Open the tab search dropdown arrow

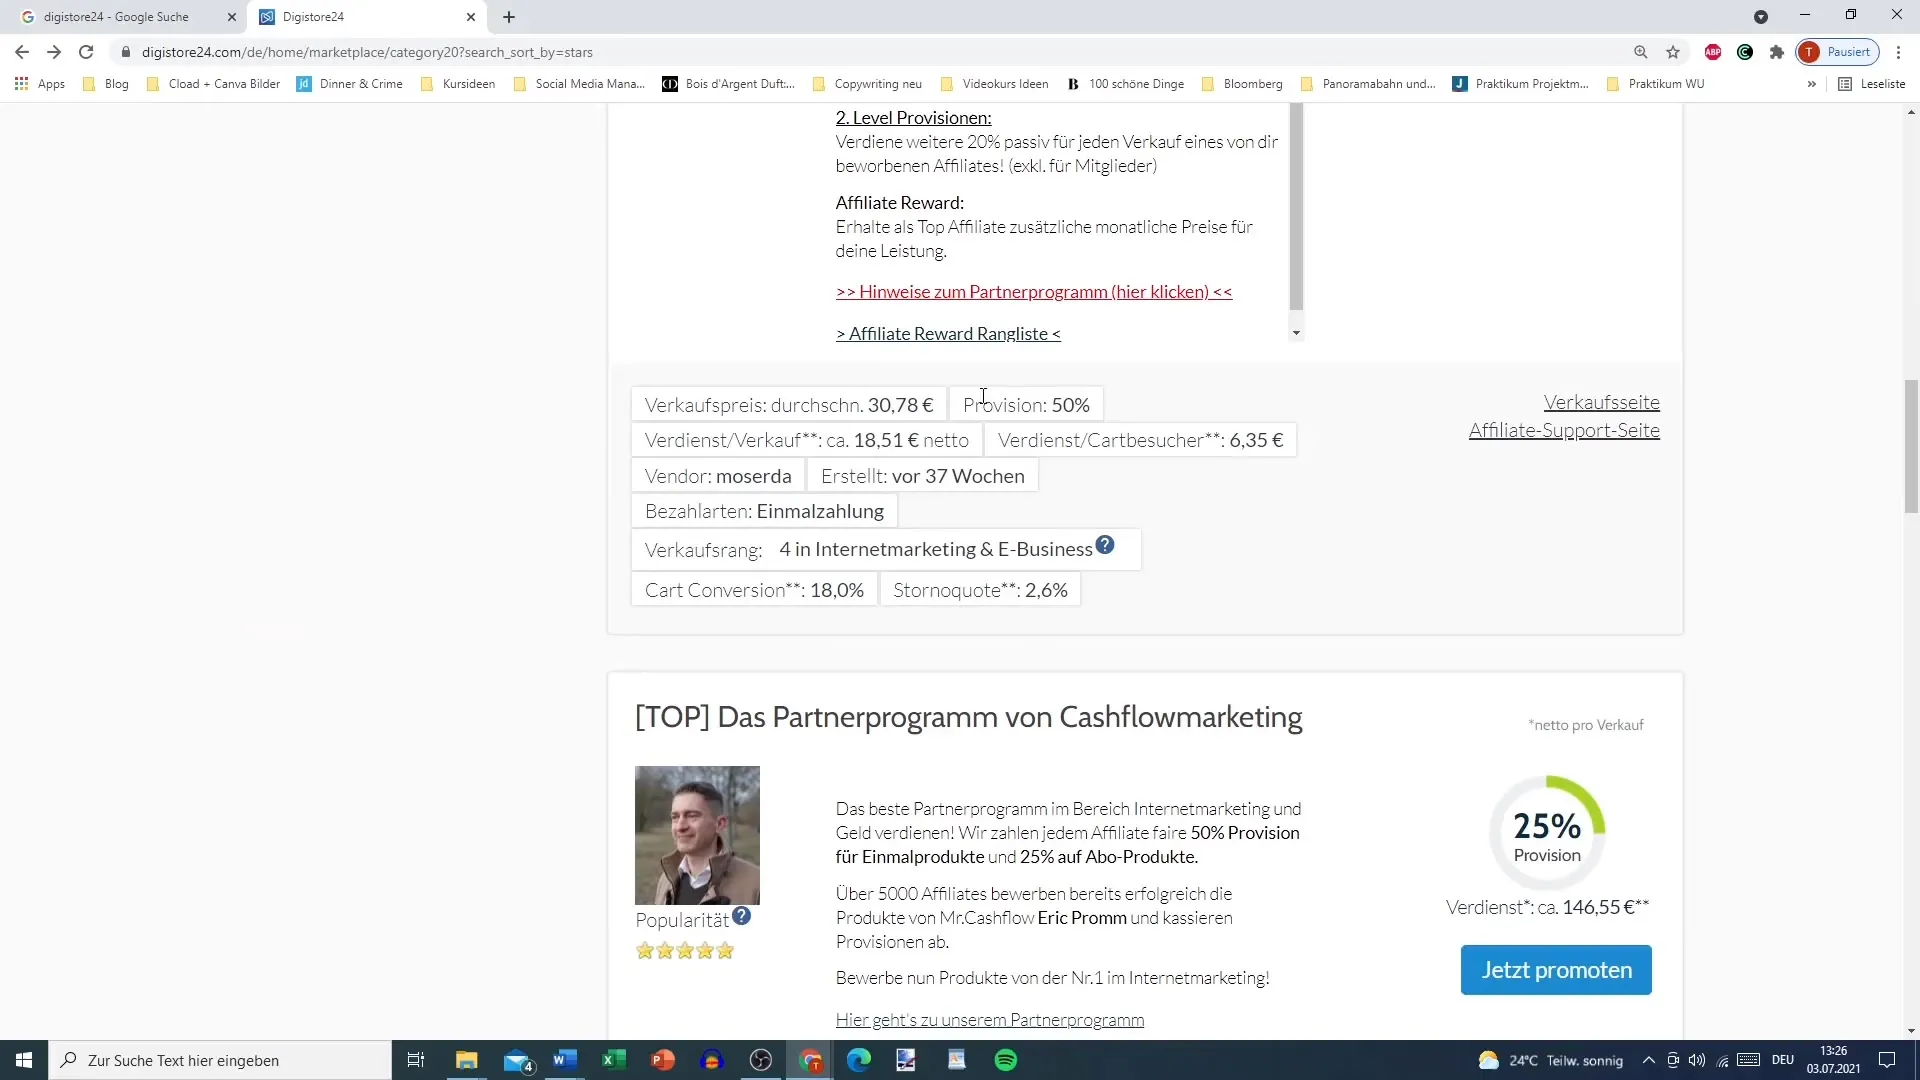1761,17
